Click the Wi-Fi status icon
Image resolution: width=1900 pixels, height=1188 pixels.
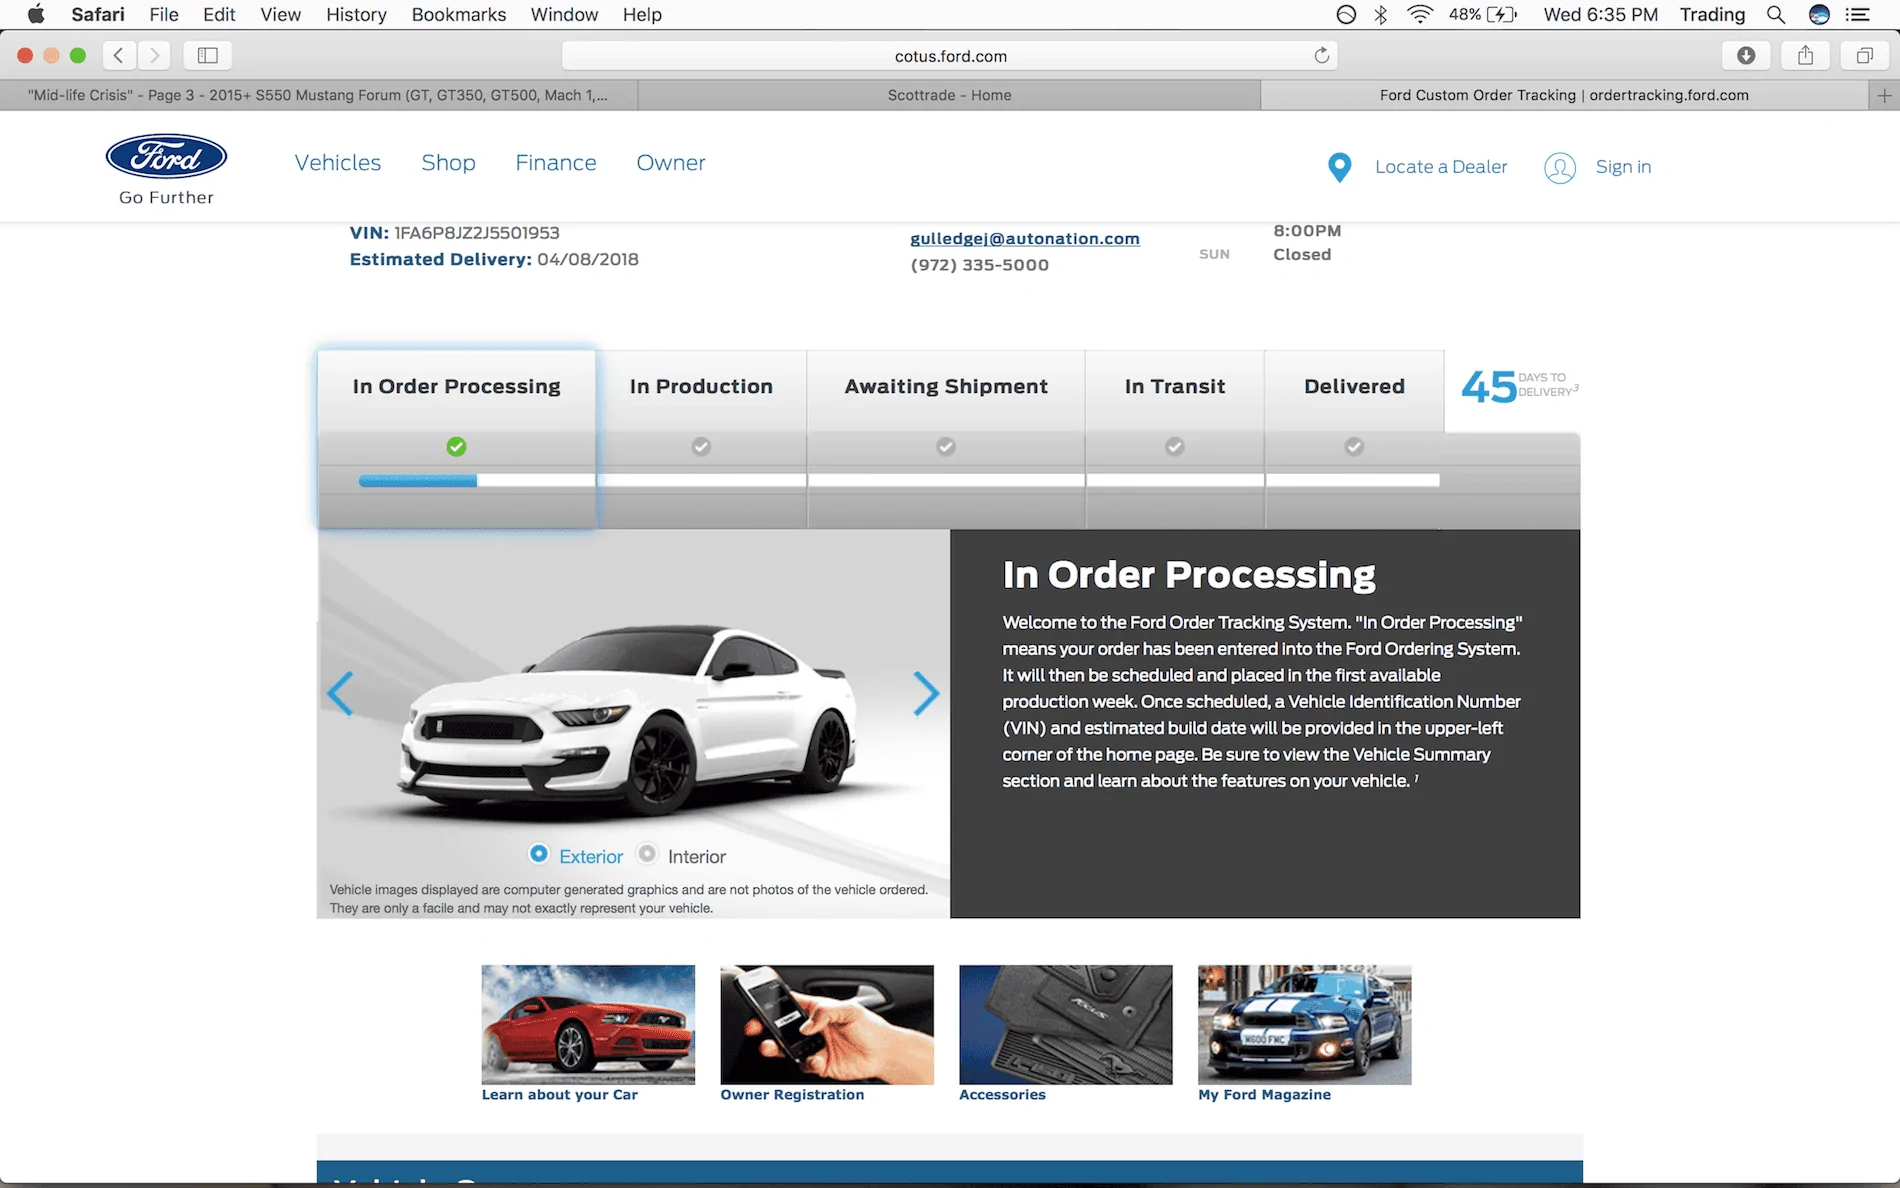(1419, 14)
